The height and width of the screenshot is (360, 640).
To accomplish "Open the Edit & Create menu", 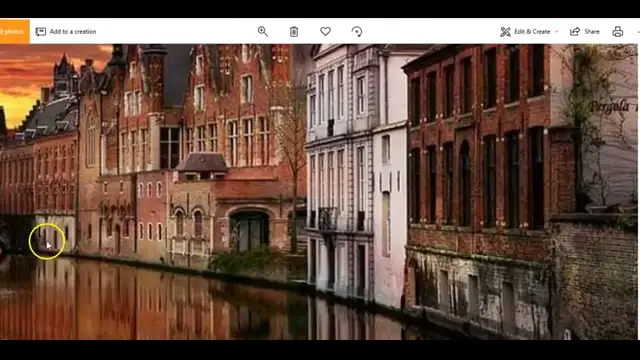I will (x=529, y=31).
